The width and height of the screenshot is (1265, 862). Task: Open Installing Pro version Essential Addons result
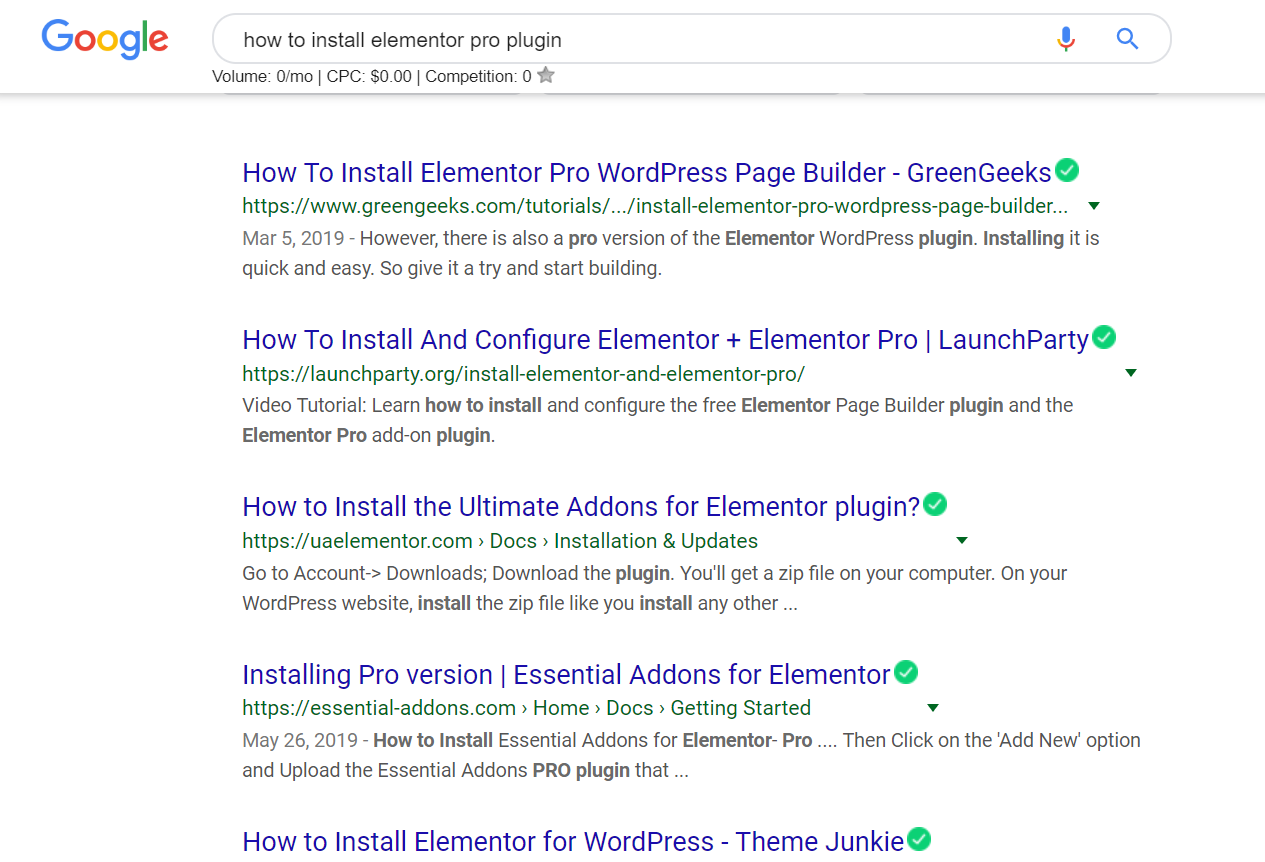566,674
